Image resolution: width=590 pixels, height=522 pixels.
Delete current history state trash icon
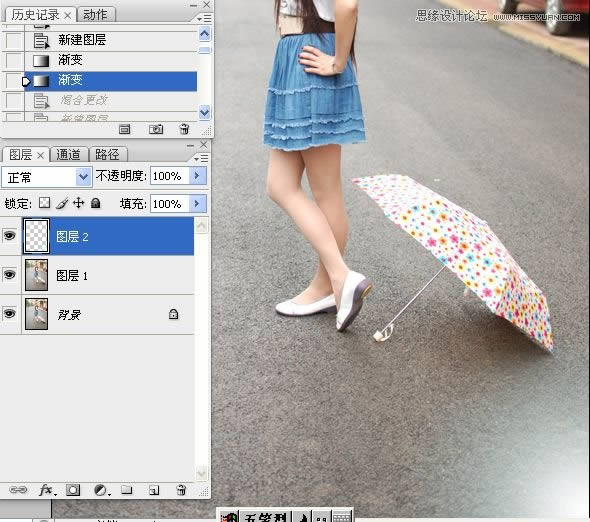pyautogui.click(x=184, y=129)
